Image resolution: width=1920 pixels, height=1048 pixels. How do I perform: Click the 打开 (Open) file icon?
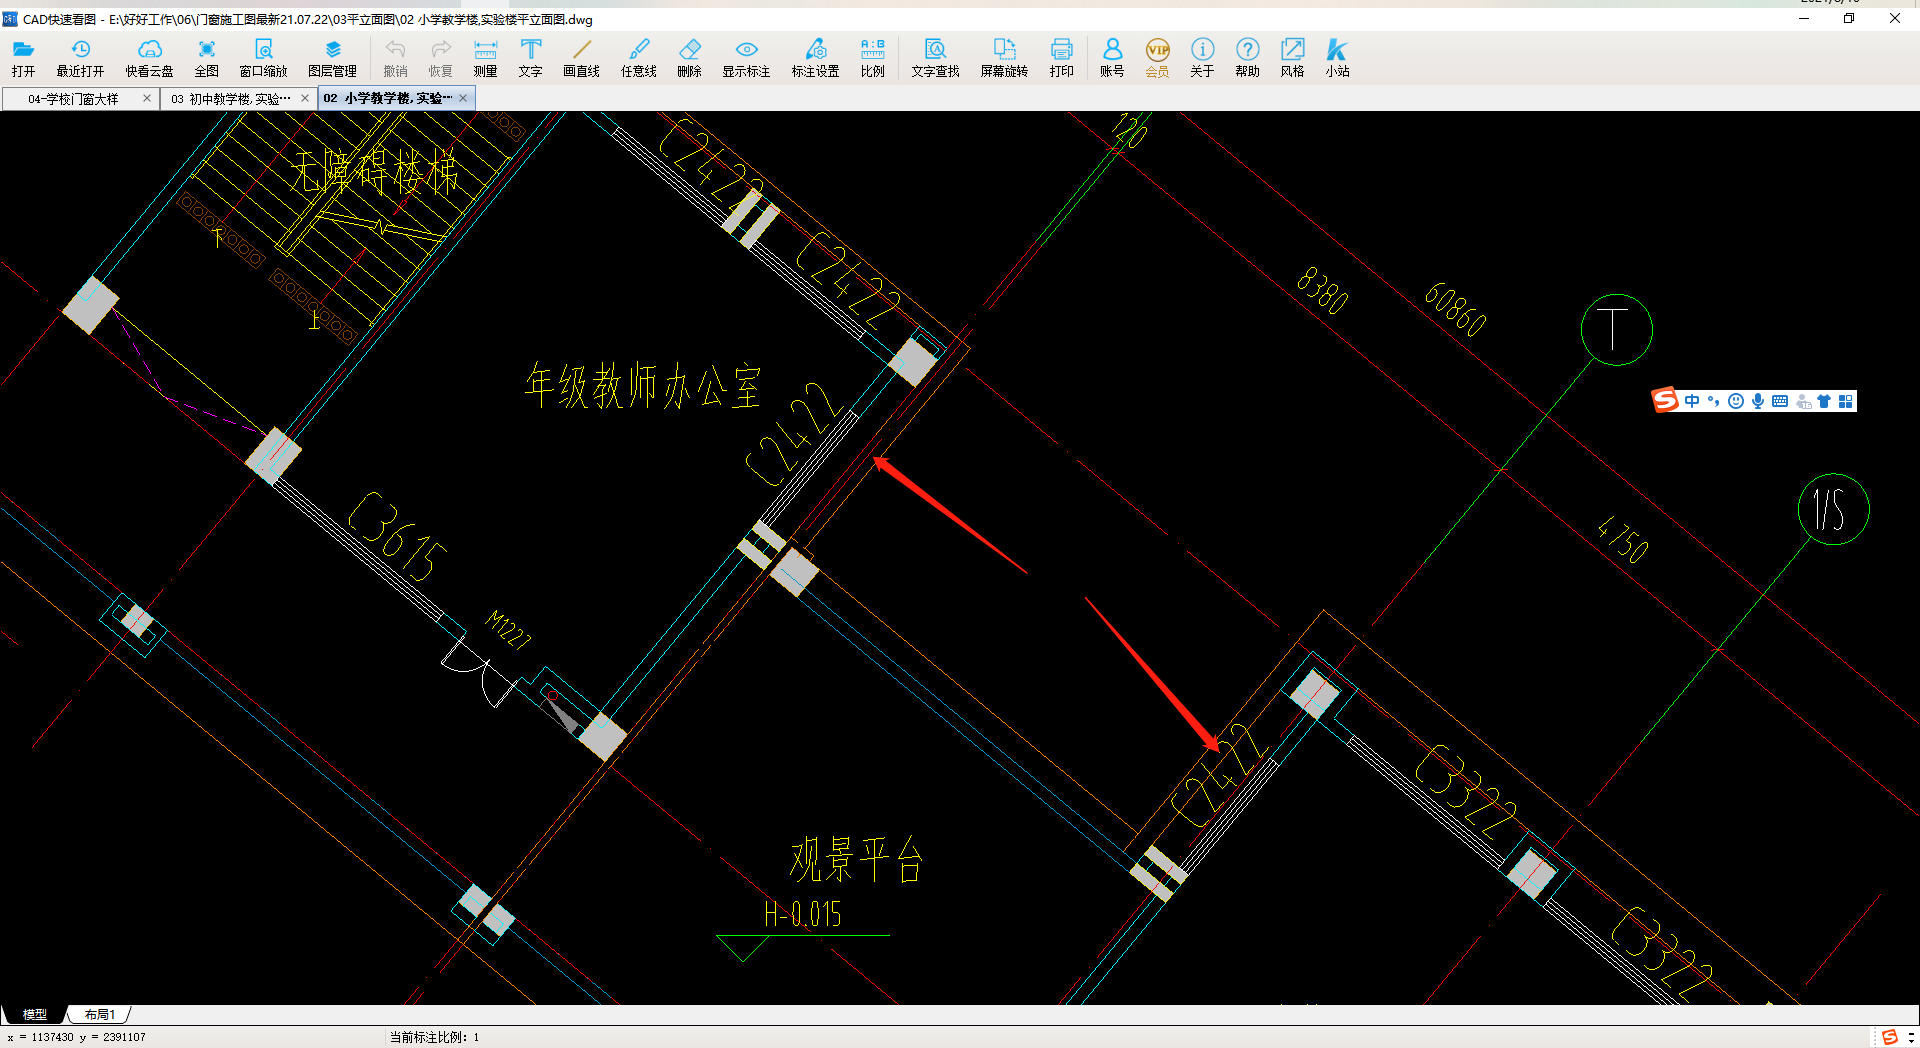pos(23,58)
